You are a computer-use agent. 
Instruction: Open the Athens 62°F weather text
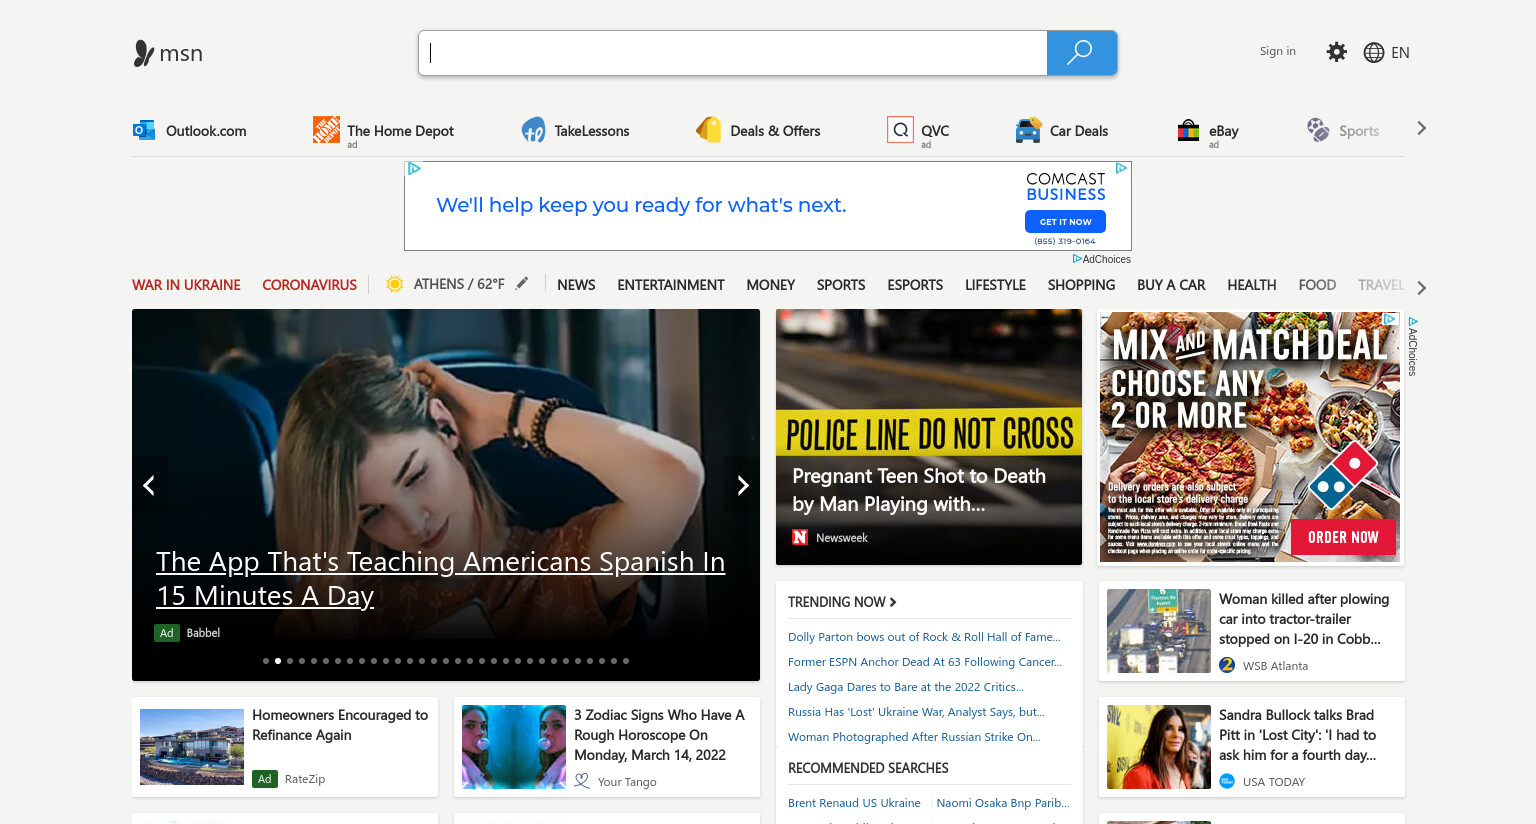[459, 284]
